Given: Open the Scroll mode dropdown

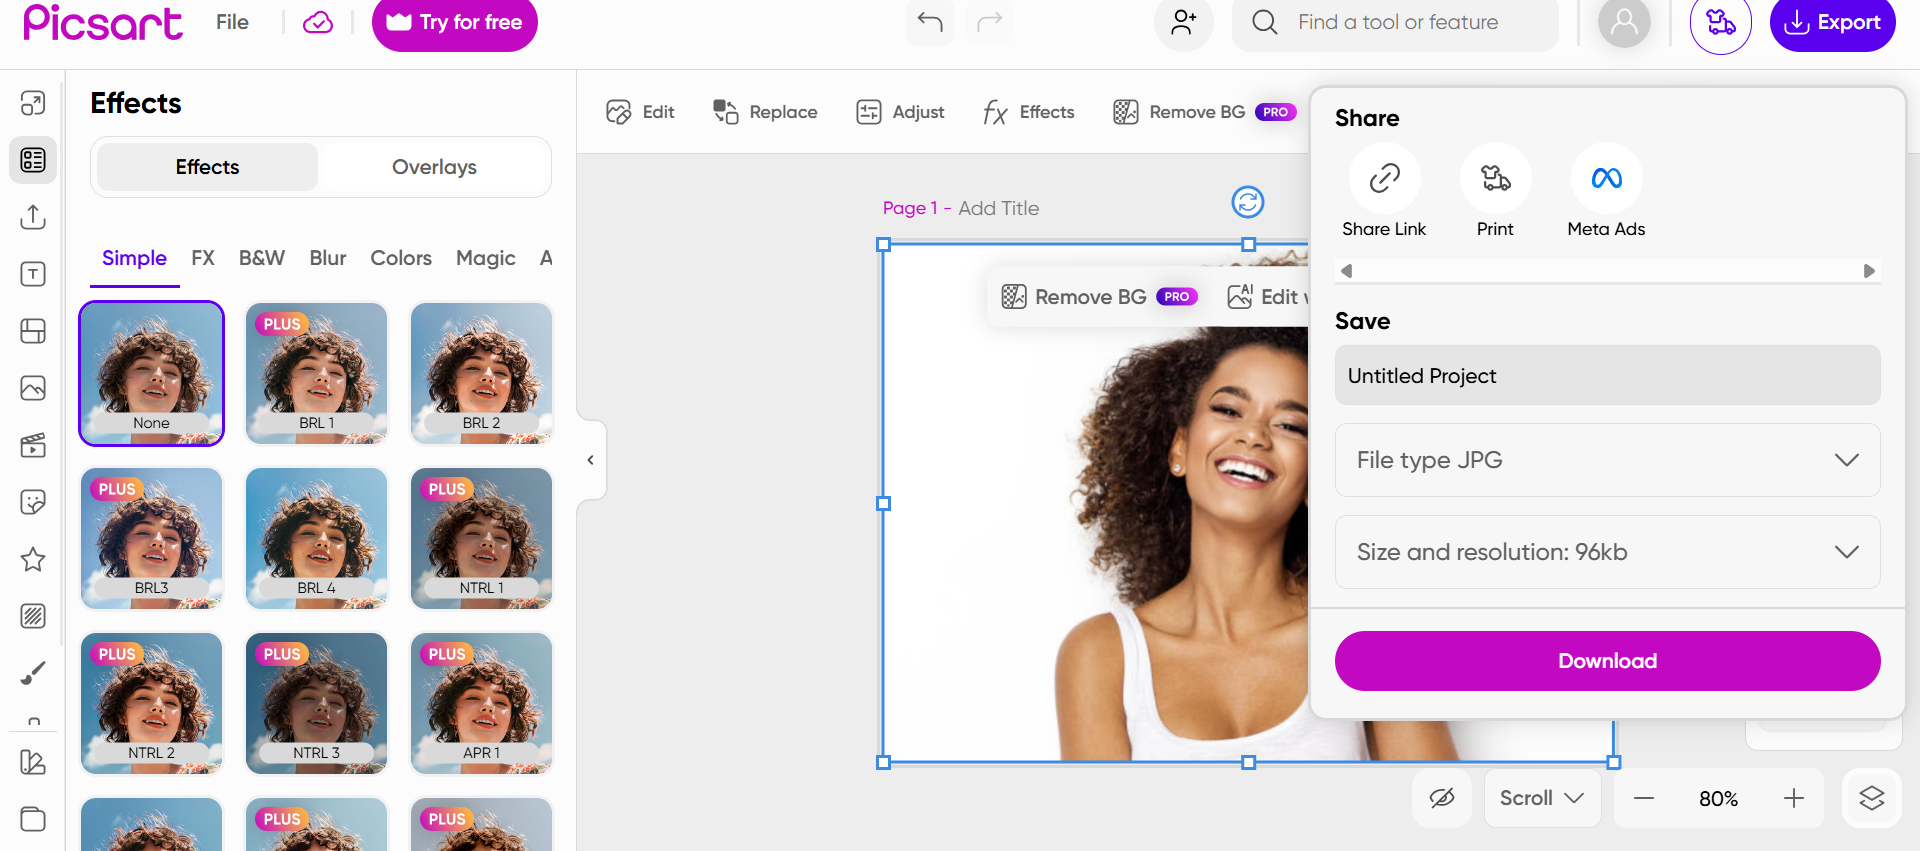Looking at the screenshot, I should 1542,798.
